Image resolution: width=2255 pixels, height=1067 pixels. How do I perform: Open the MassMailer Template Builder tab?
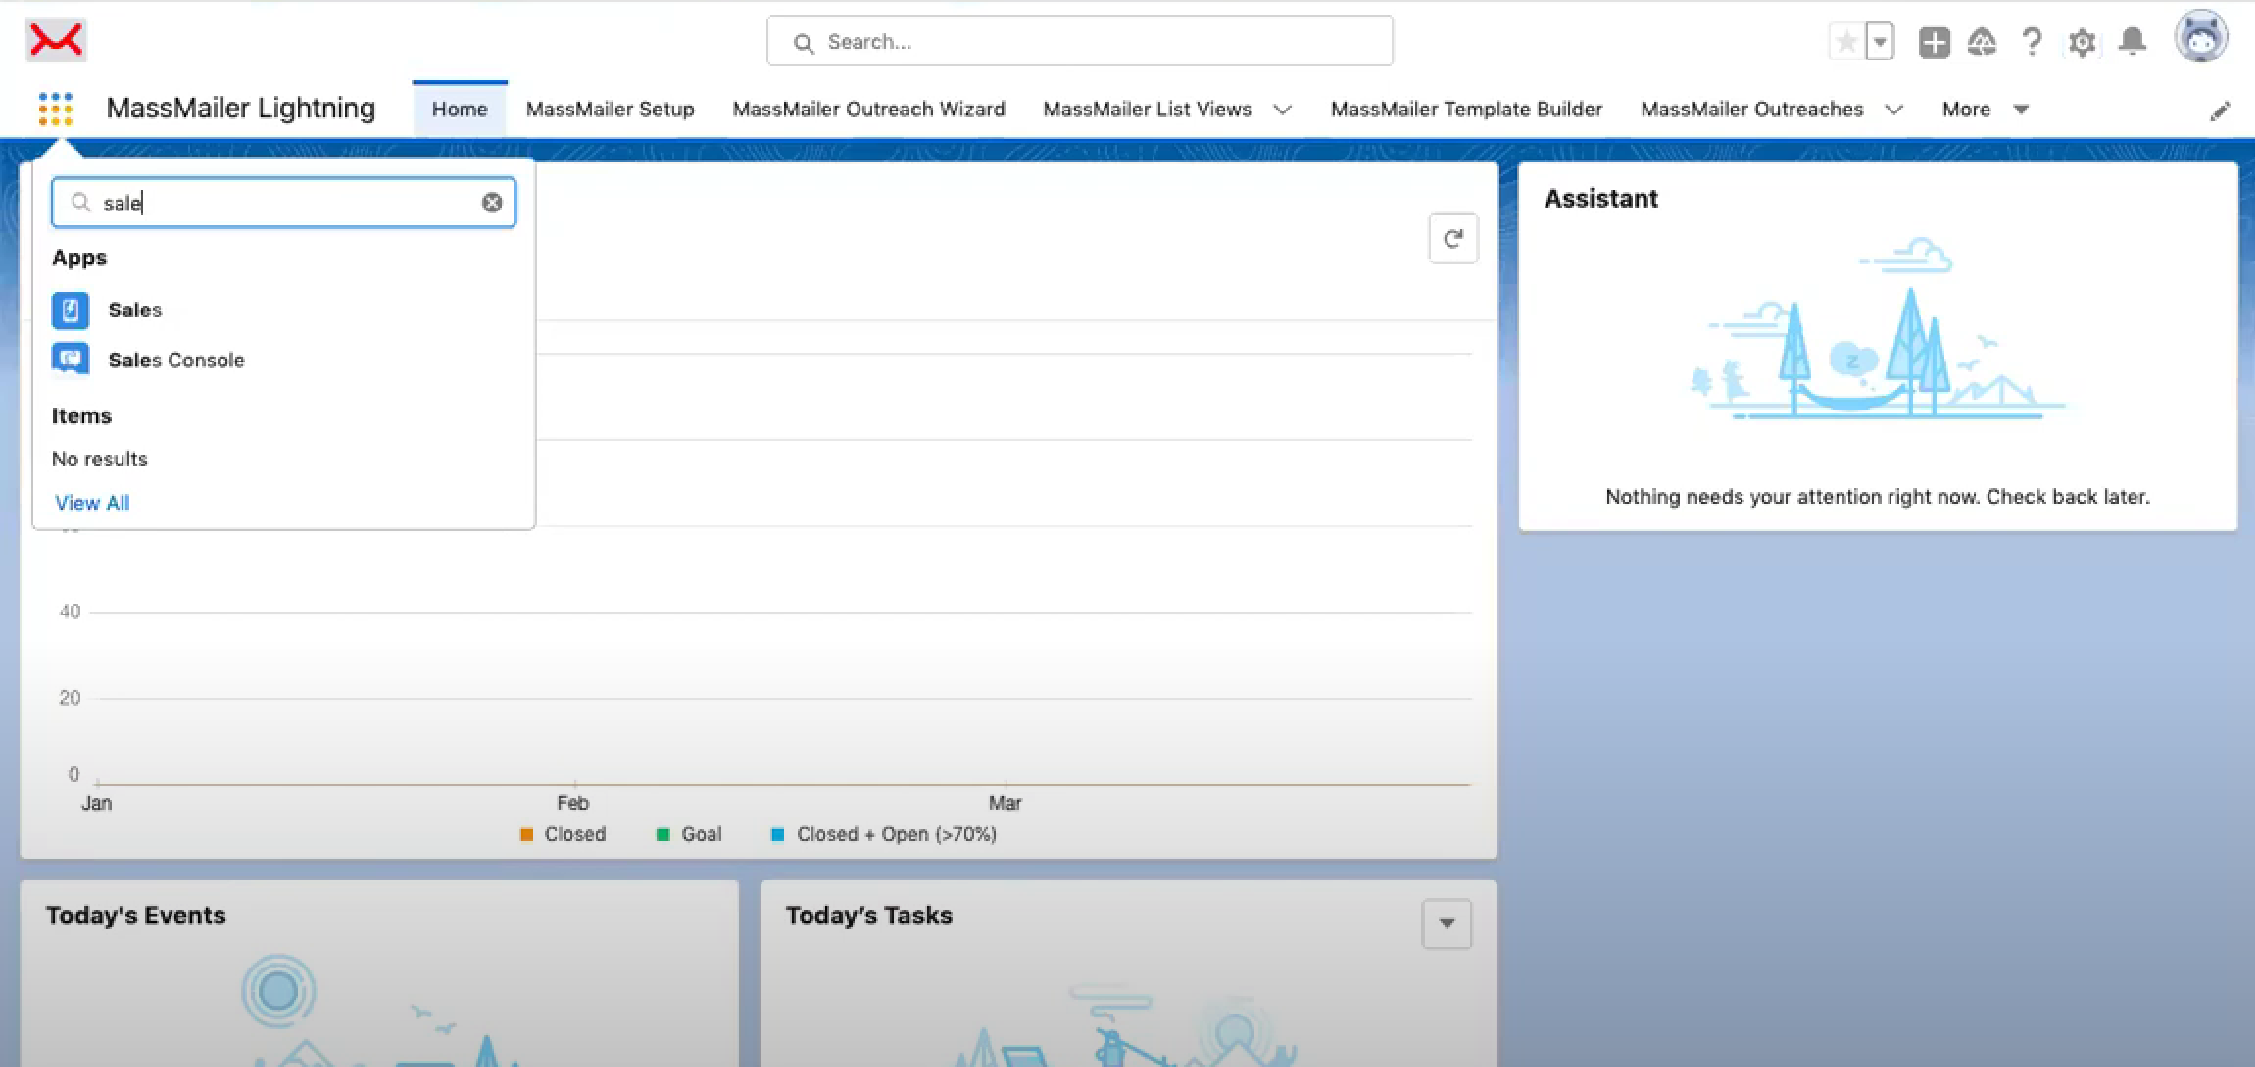pyautogui.click(x=1466, y=109)
